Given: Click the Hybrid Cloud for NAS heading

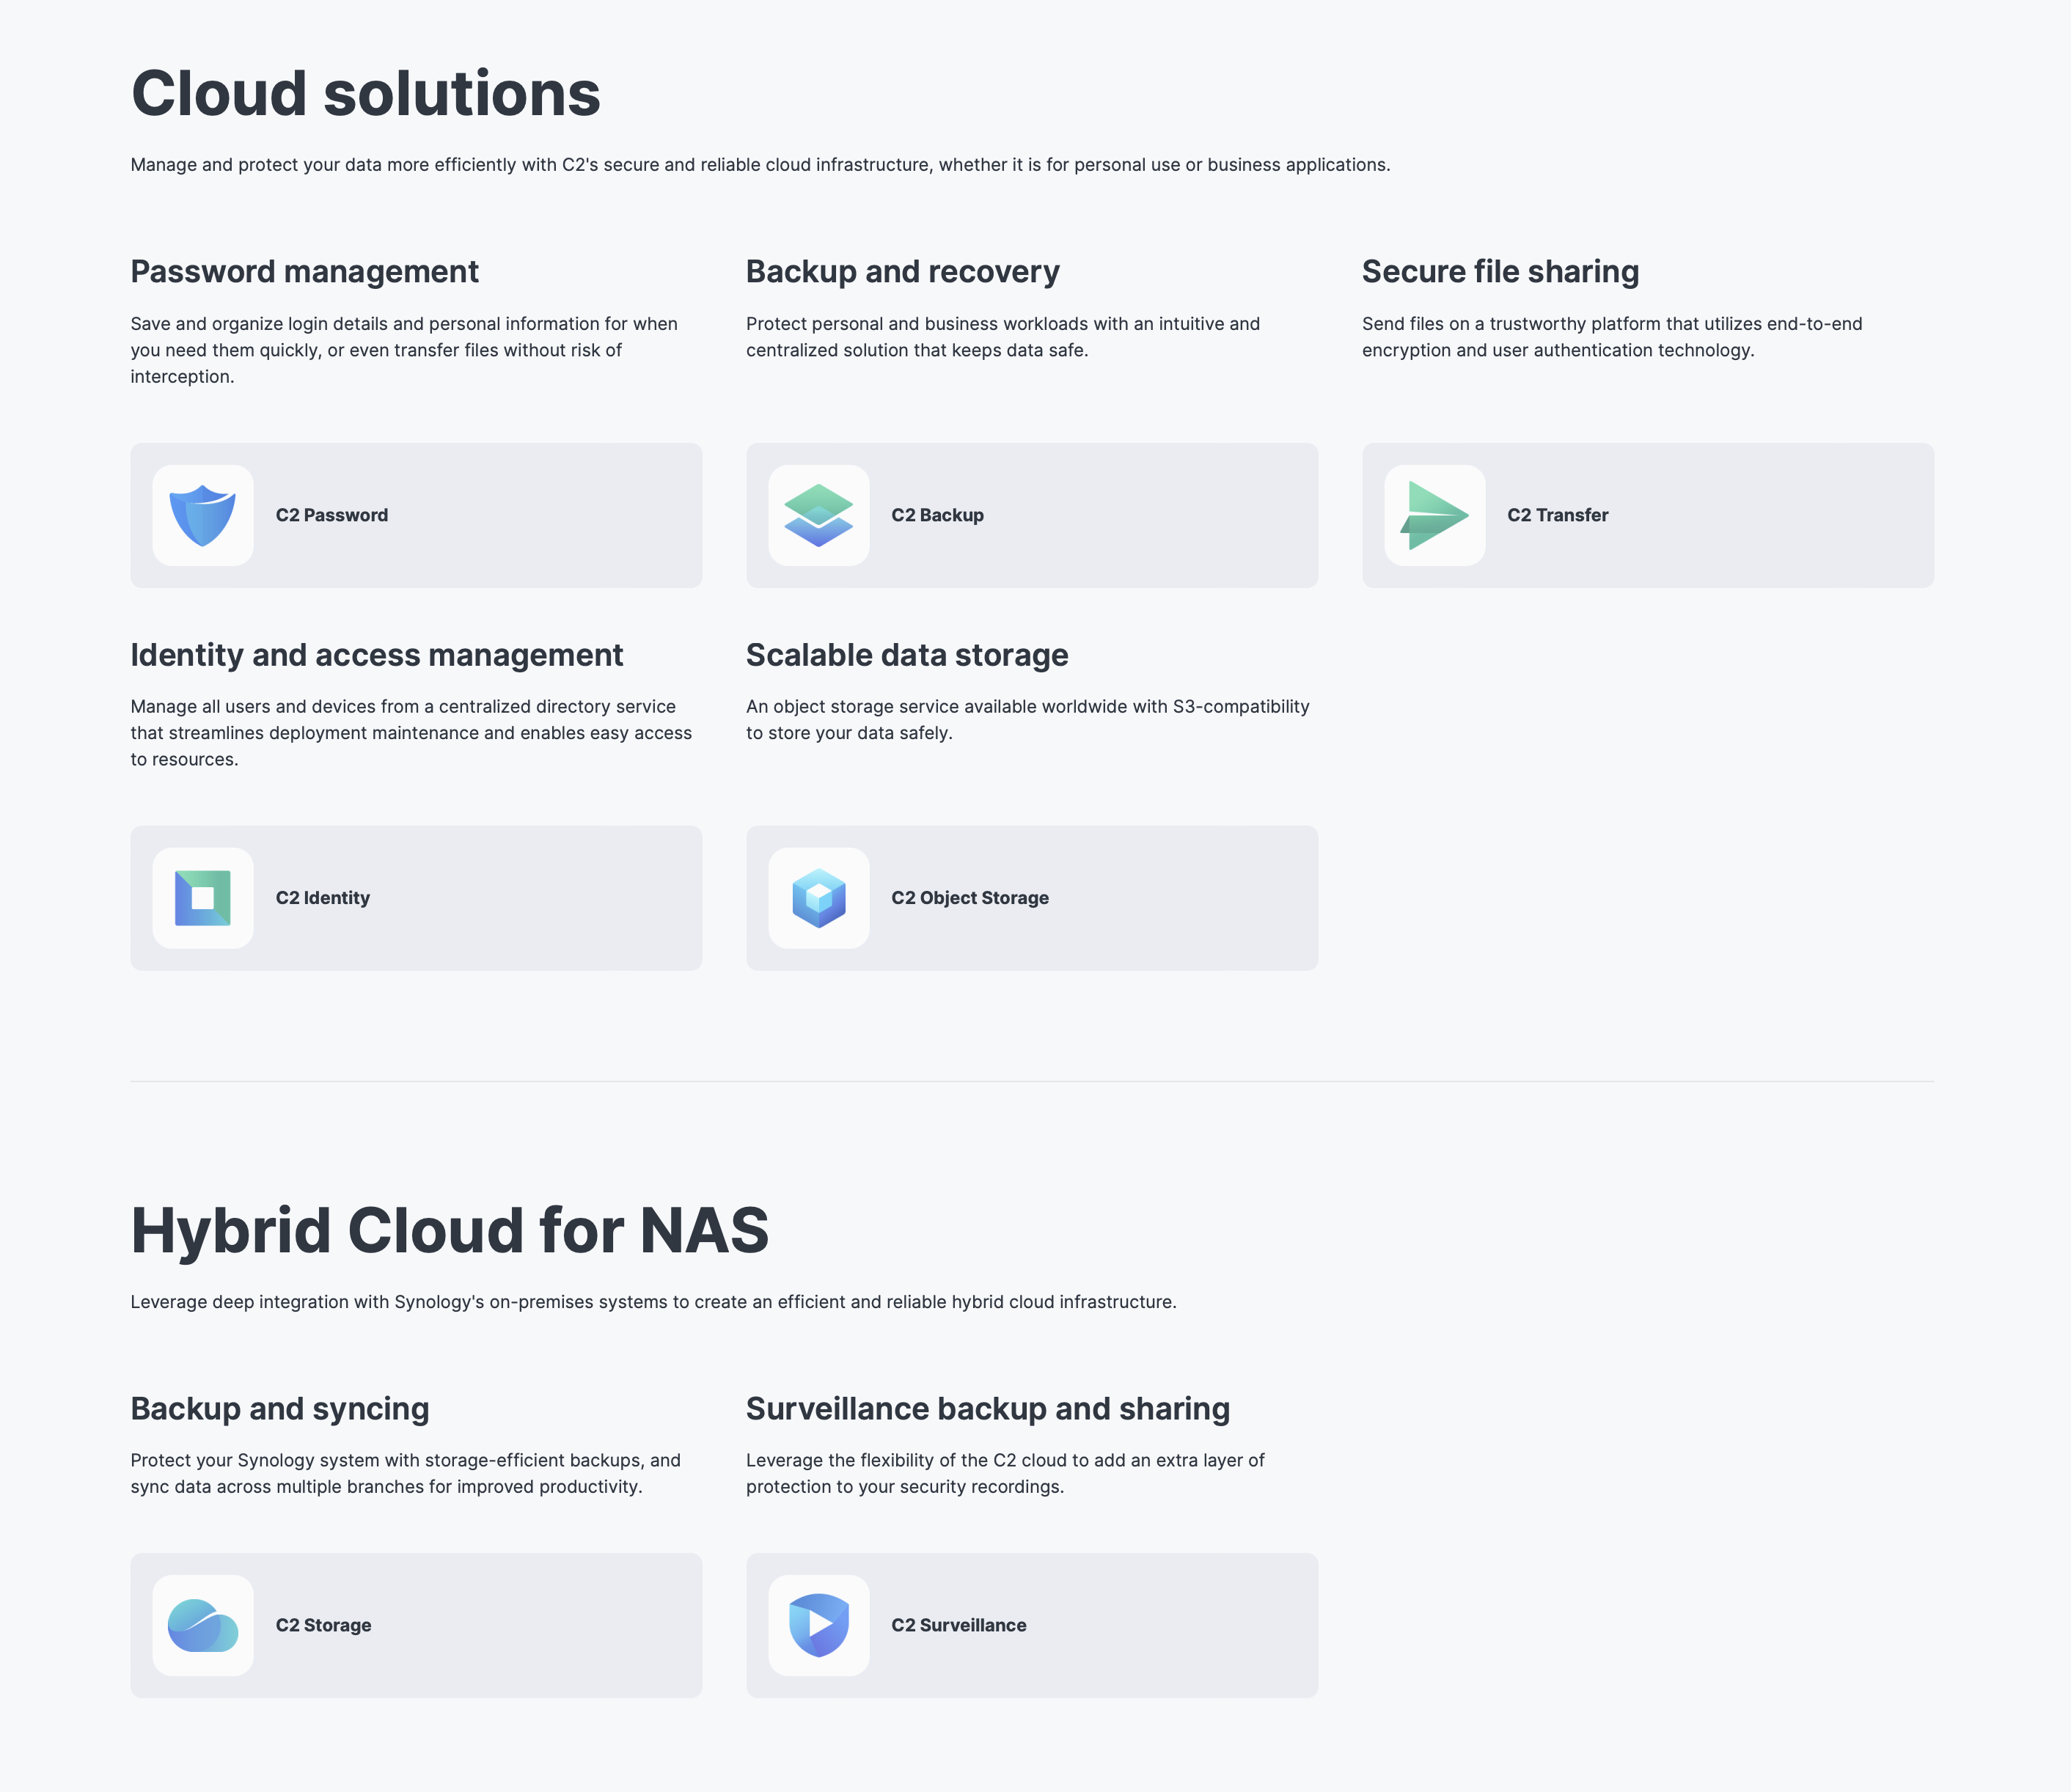Looking at the screenshot, I should pyautogui.click(x=450, y=1231).
